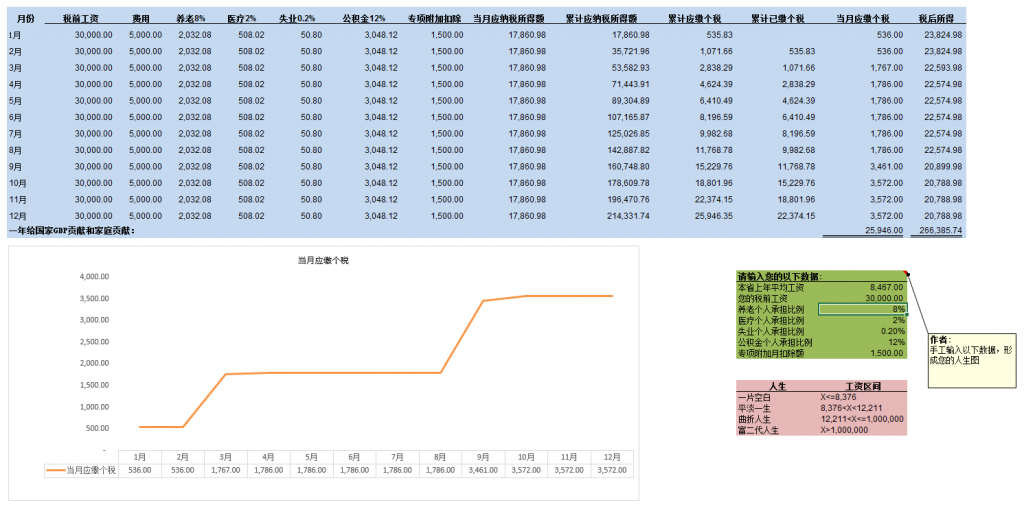Click the 9月 row label in table

(15, 166)
